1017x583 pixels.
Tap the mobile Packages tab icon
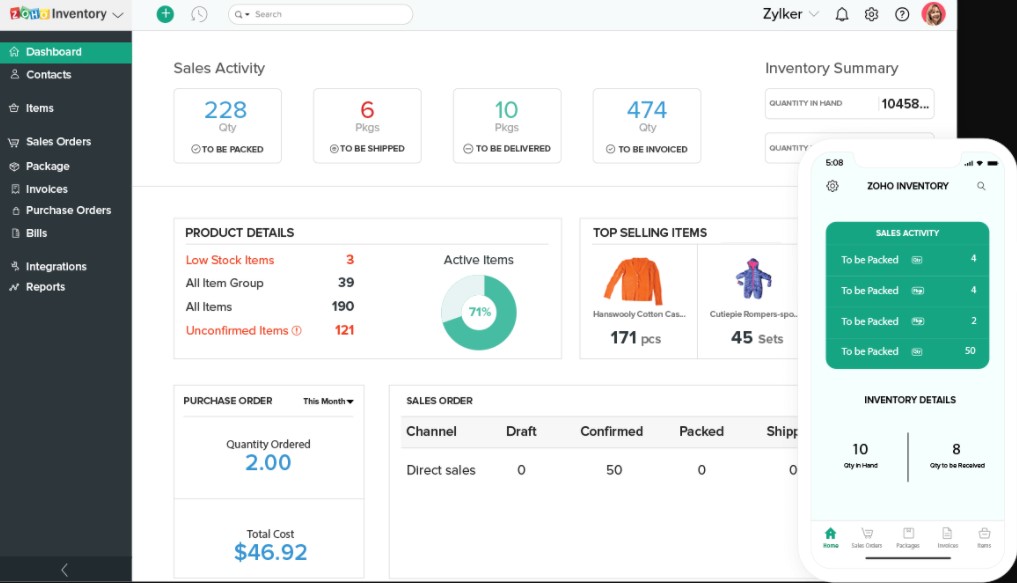[908, 537]
